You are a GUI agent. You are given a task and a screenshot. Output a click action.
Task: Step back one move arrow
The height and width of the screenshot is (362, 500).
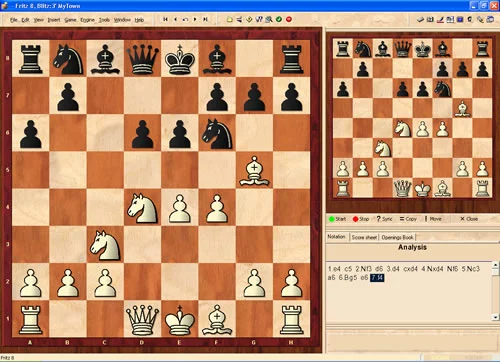point(175,19)
